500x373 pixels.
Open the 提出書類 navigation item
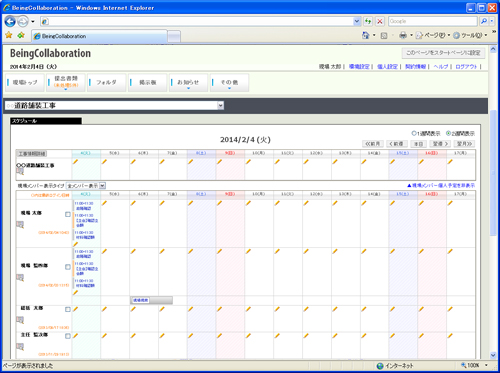pos(66,83)
